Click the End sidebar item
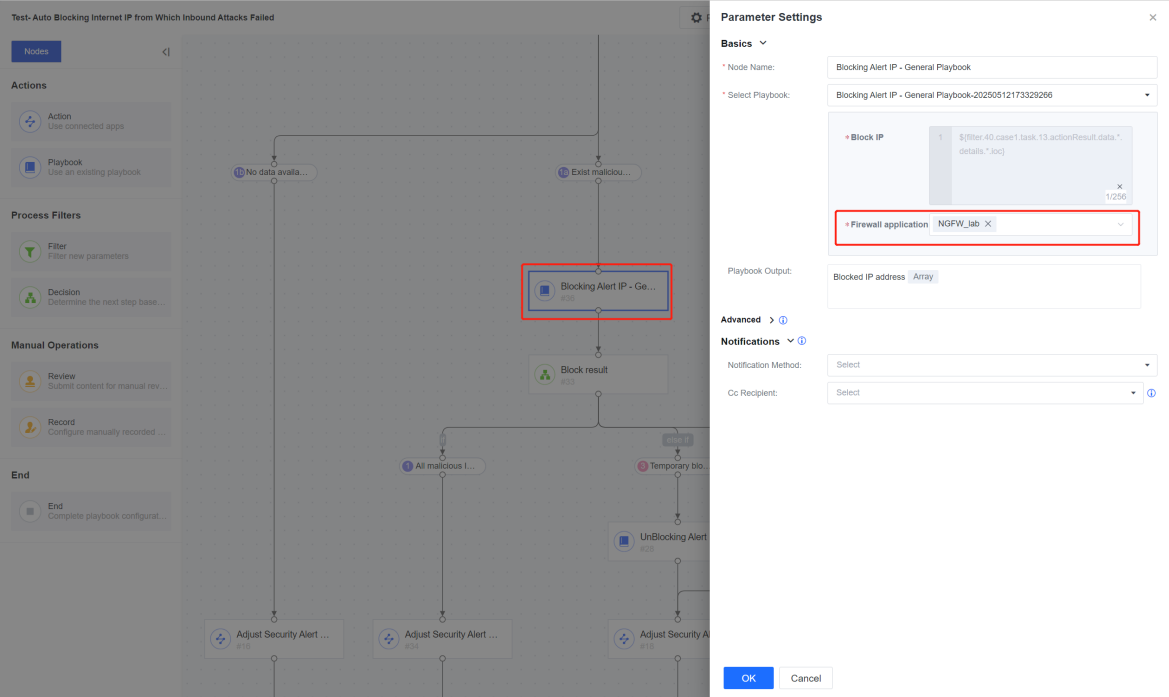1169x697 pixels. (91, 511)
